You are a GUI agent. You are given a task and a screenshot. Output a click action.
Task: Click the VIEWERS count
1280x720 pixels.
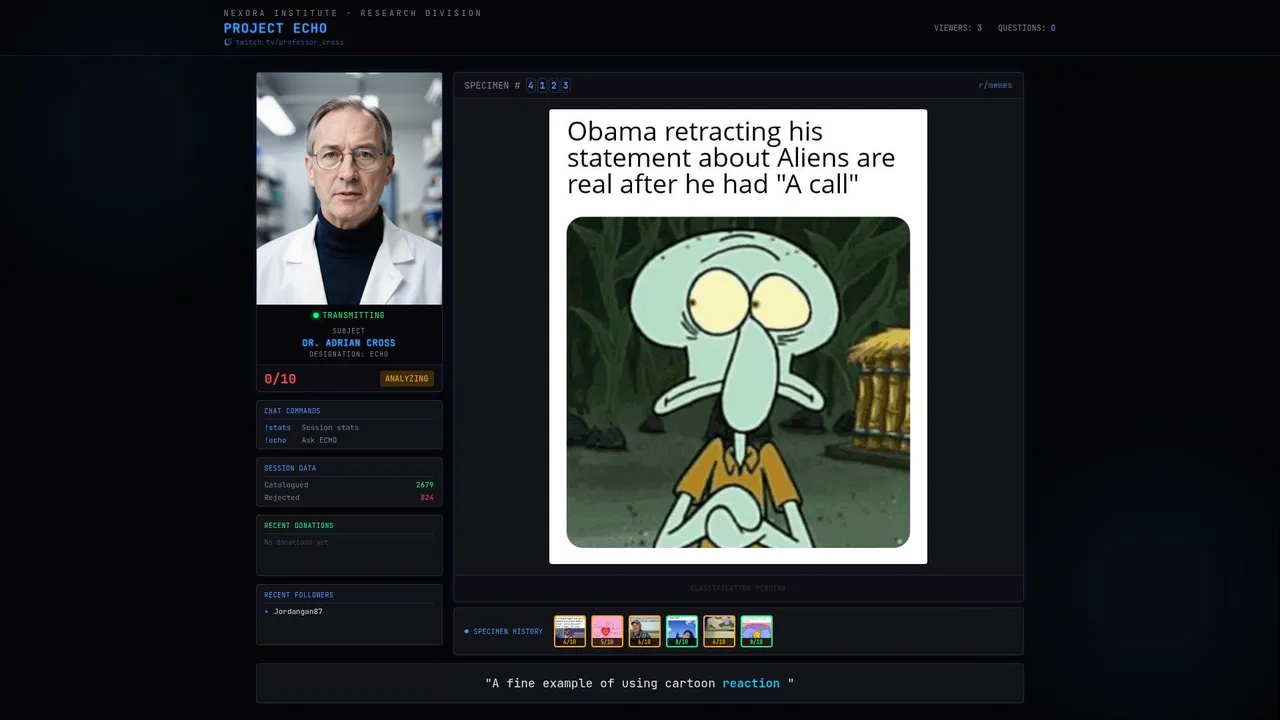tap(958, 28)
